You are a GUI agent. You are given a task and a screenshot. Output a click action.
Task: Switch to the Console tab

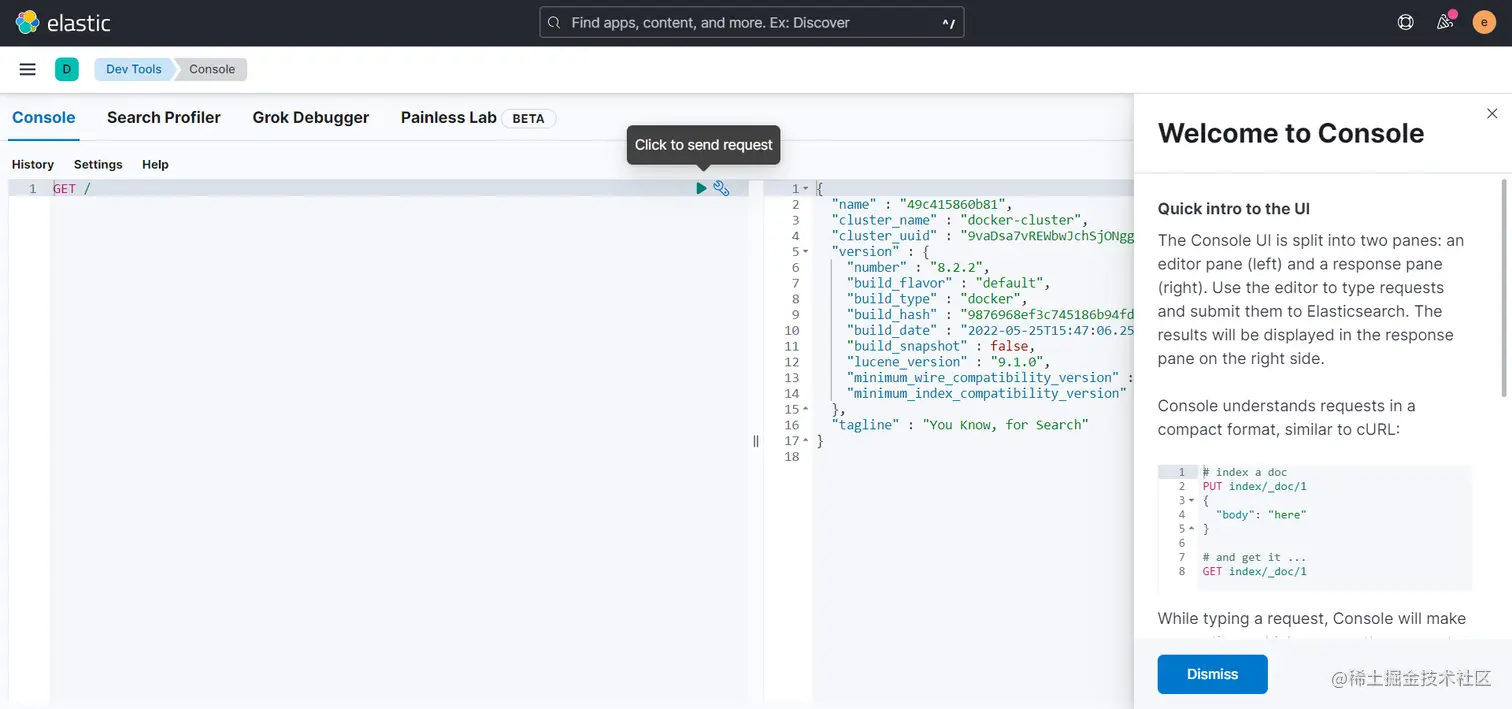(43, 117)
